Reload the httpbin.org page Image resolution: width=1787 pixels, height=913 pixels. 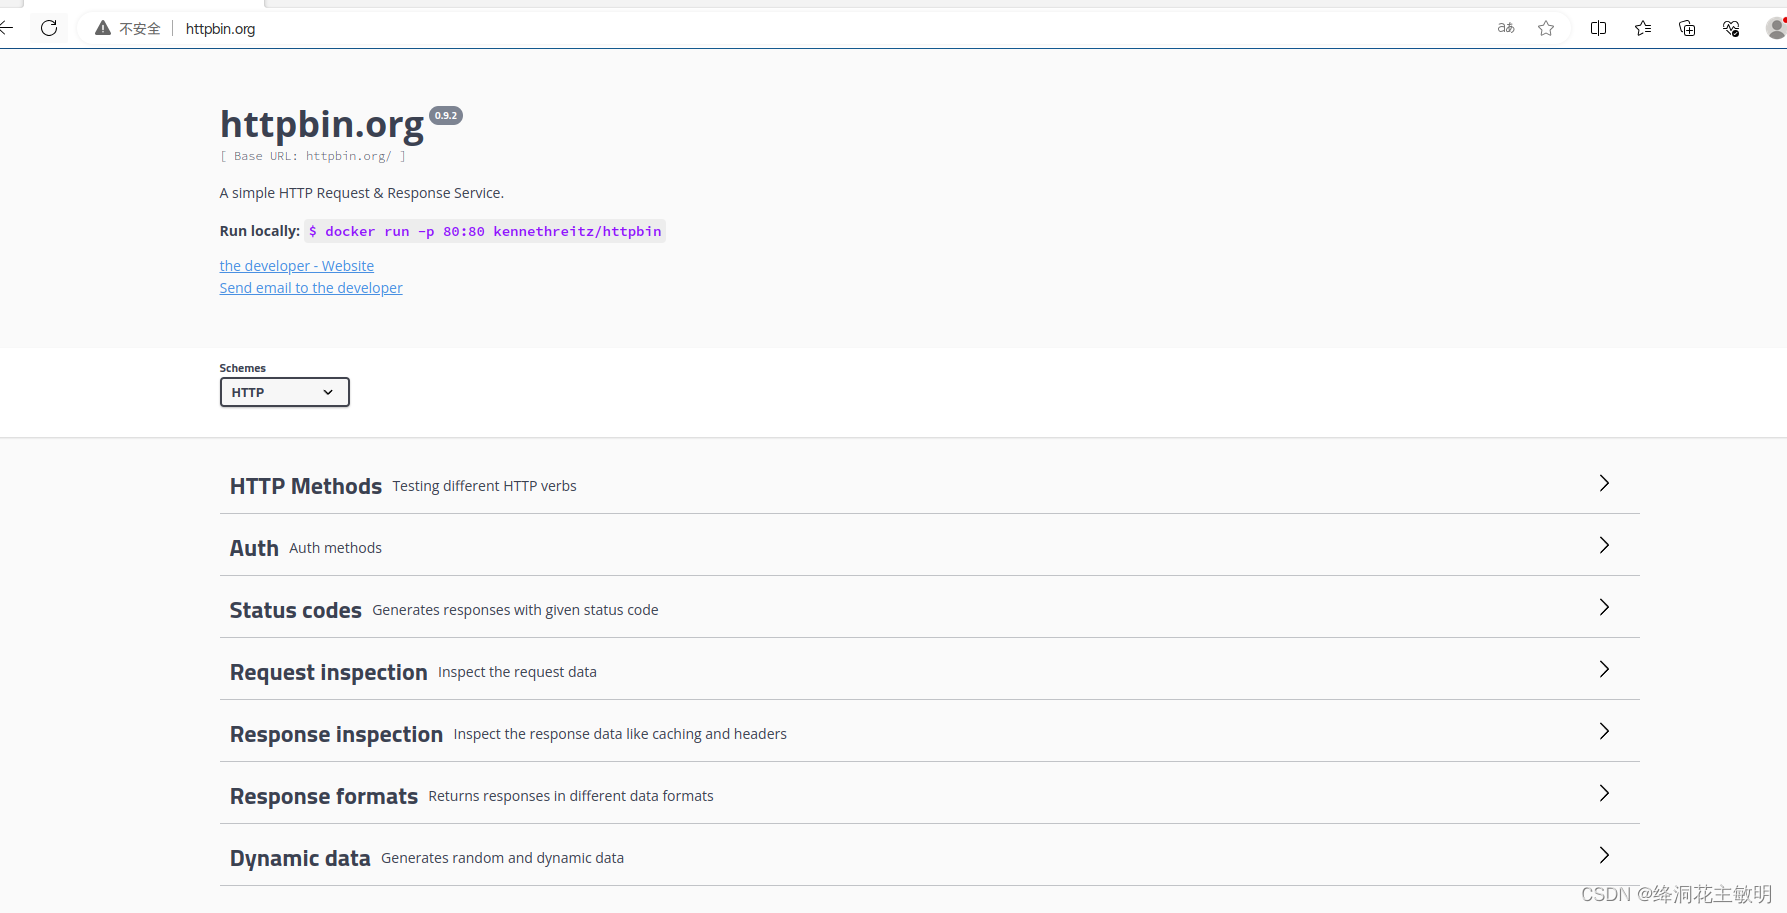(49, 28)
